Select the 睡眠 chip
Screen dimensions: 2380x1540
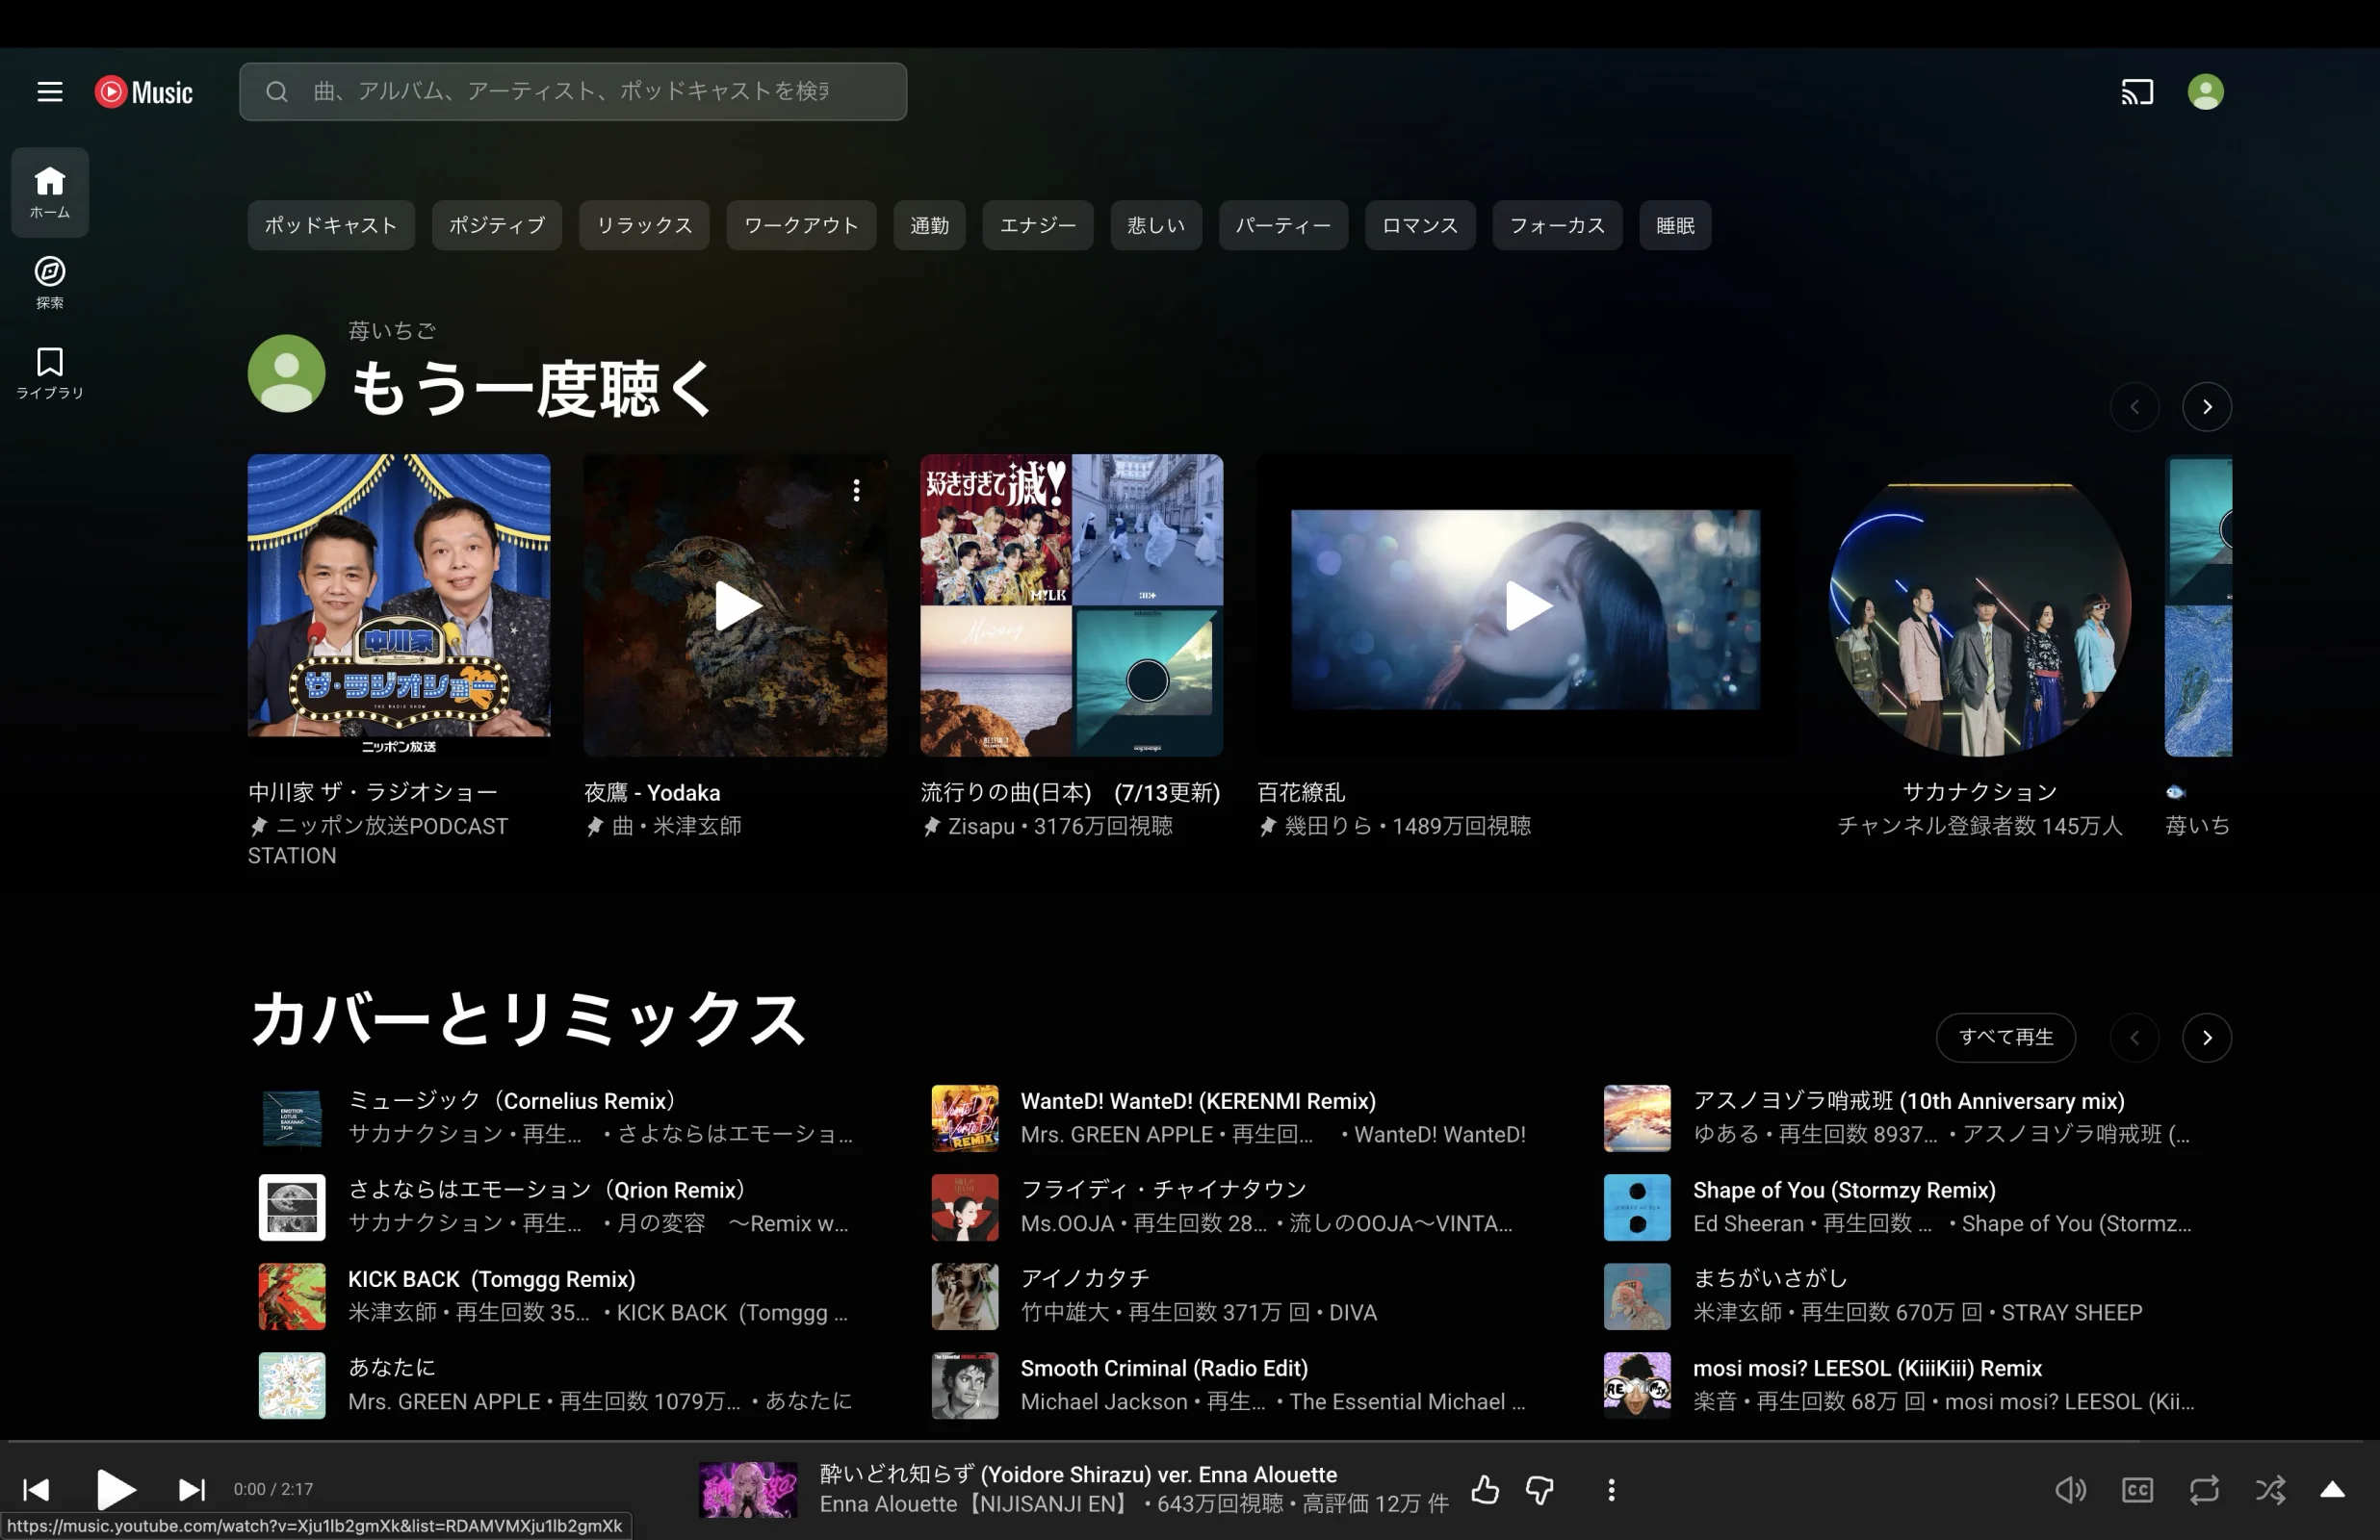pyautogui.click(x=1675, y=225)
